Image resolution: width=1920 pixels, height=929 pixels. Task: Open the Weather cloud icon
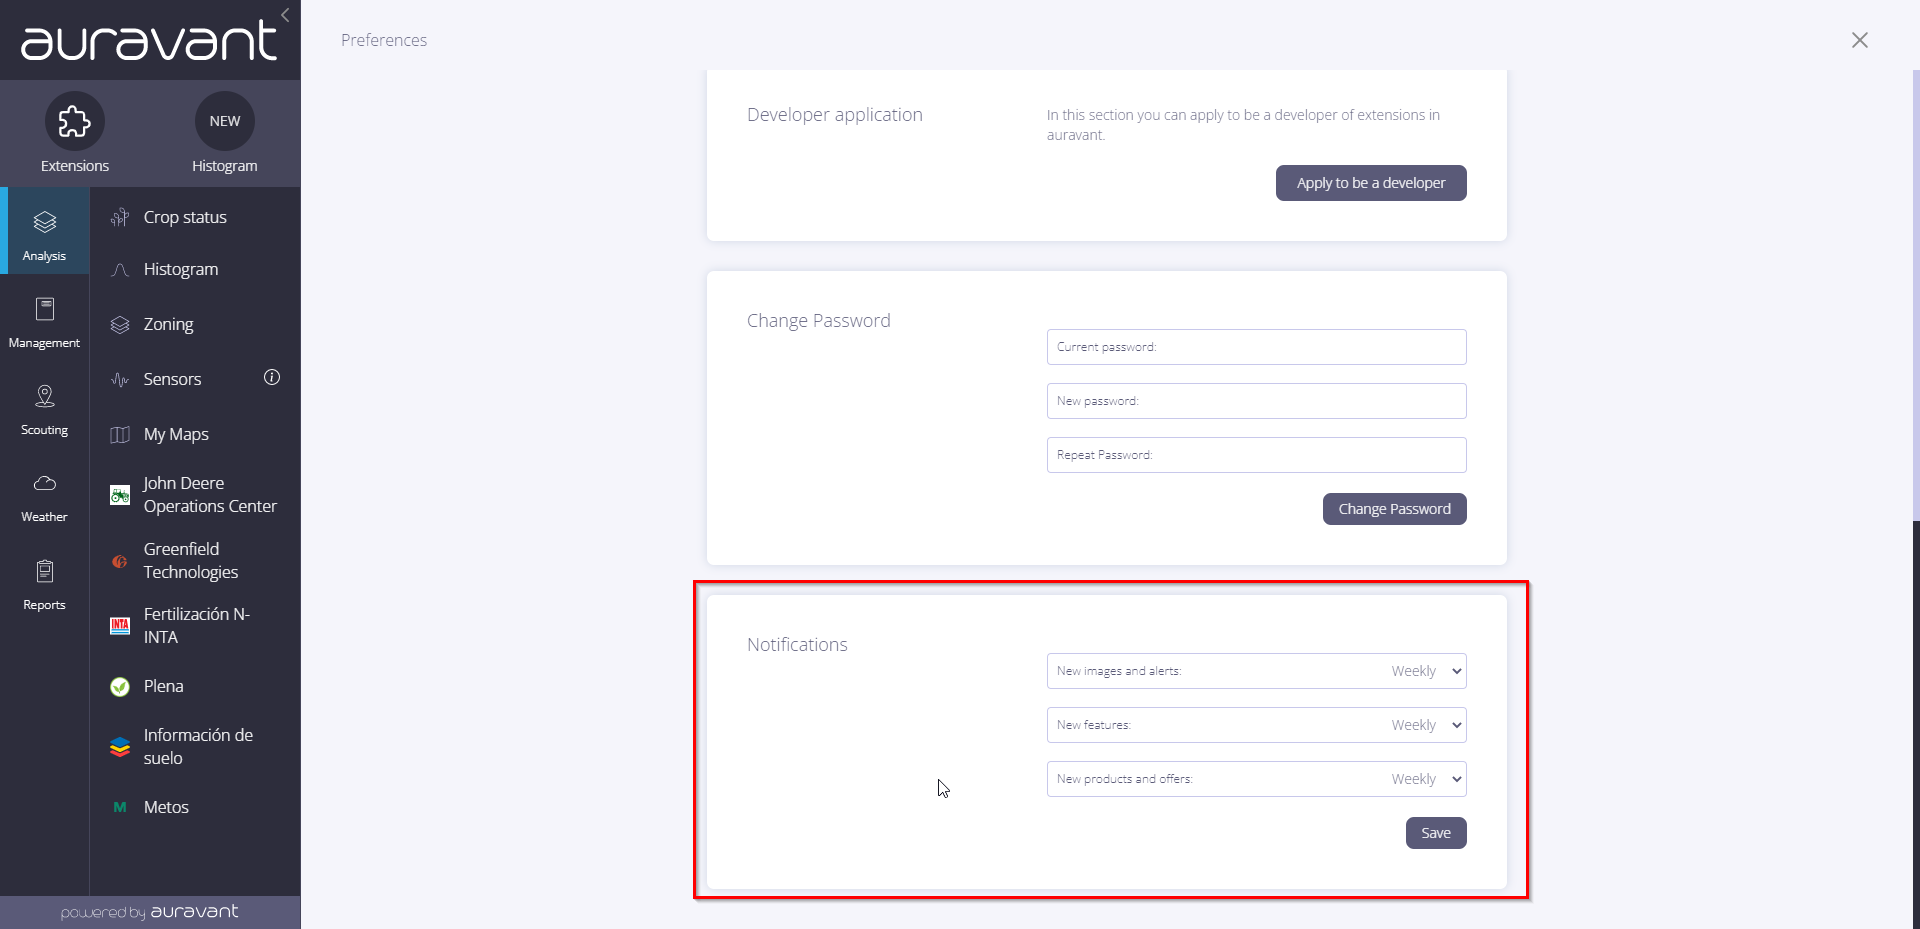pyautogui.click(x=45, y=484)
